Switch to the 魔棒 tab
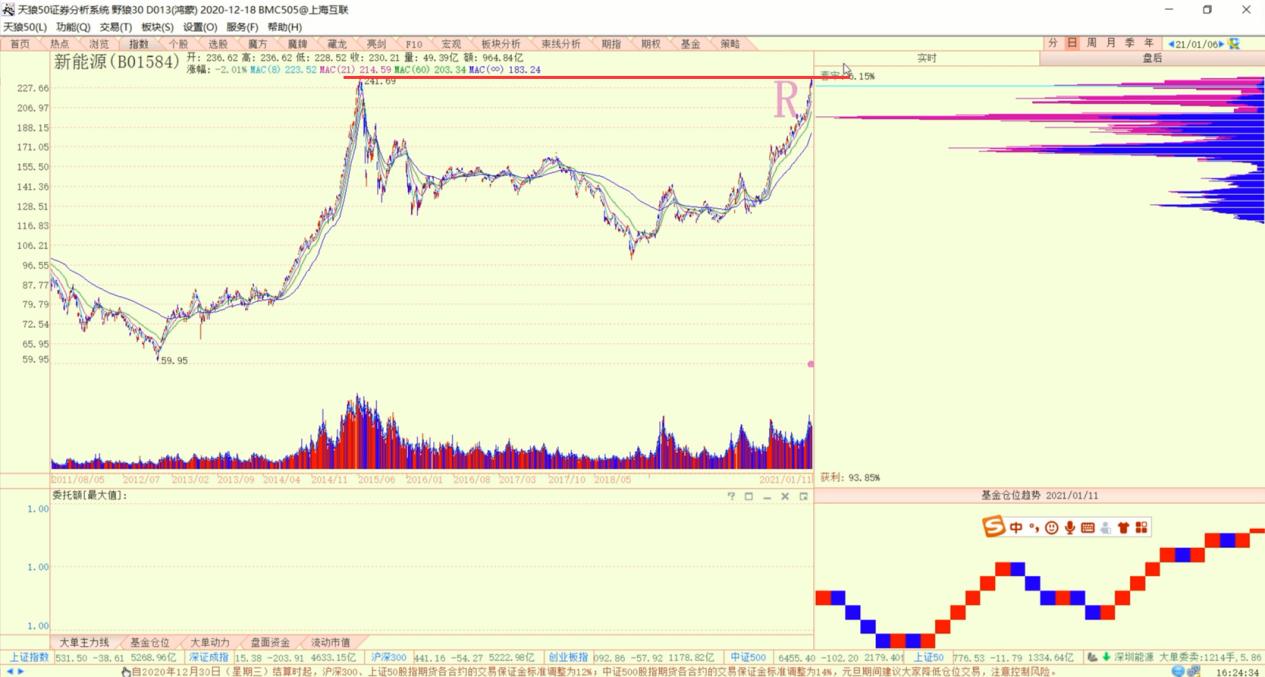The height and width of the screenshot is (677, 1265). [x=297, y=44]
